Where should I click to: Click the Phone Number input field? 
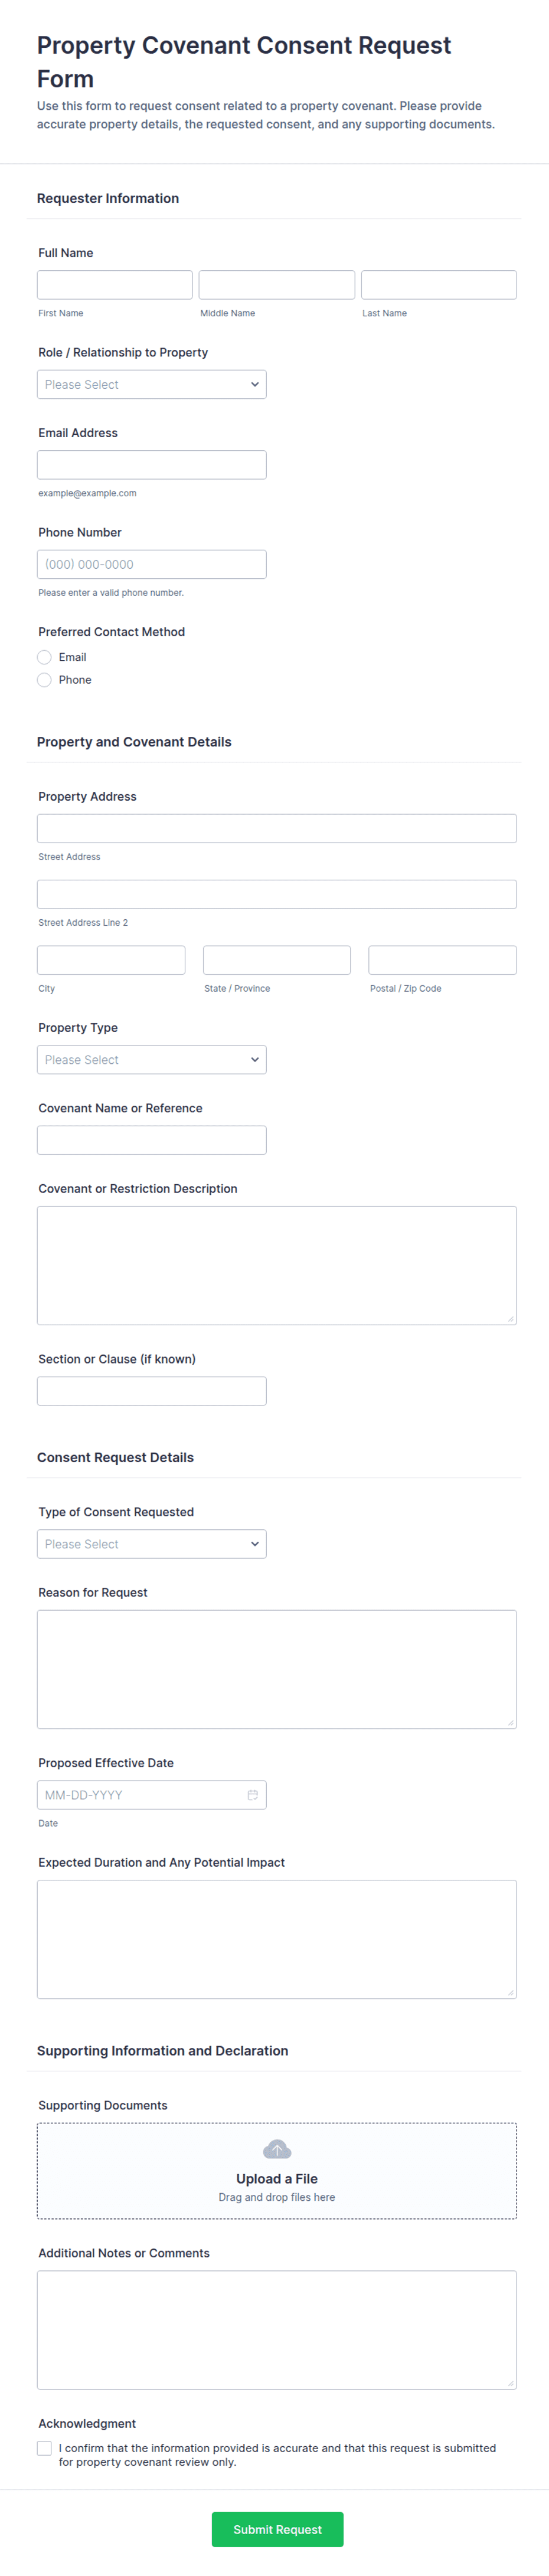coord(151,563)
